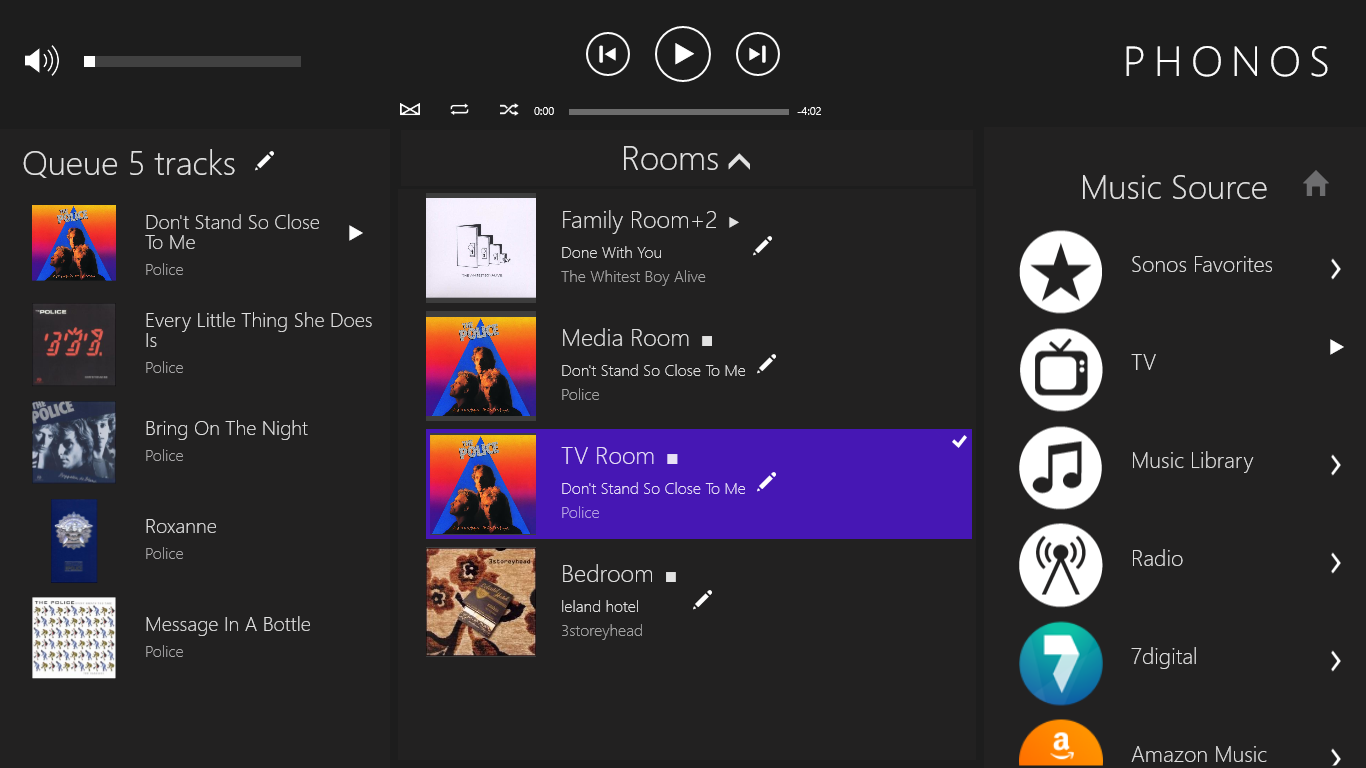Go to Music Source home

click(1316, 184)
